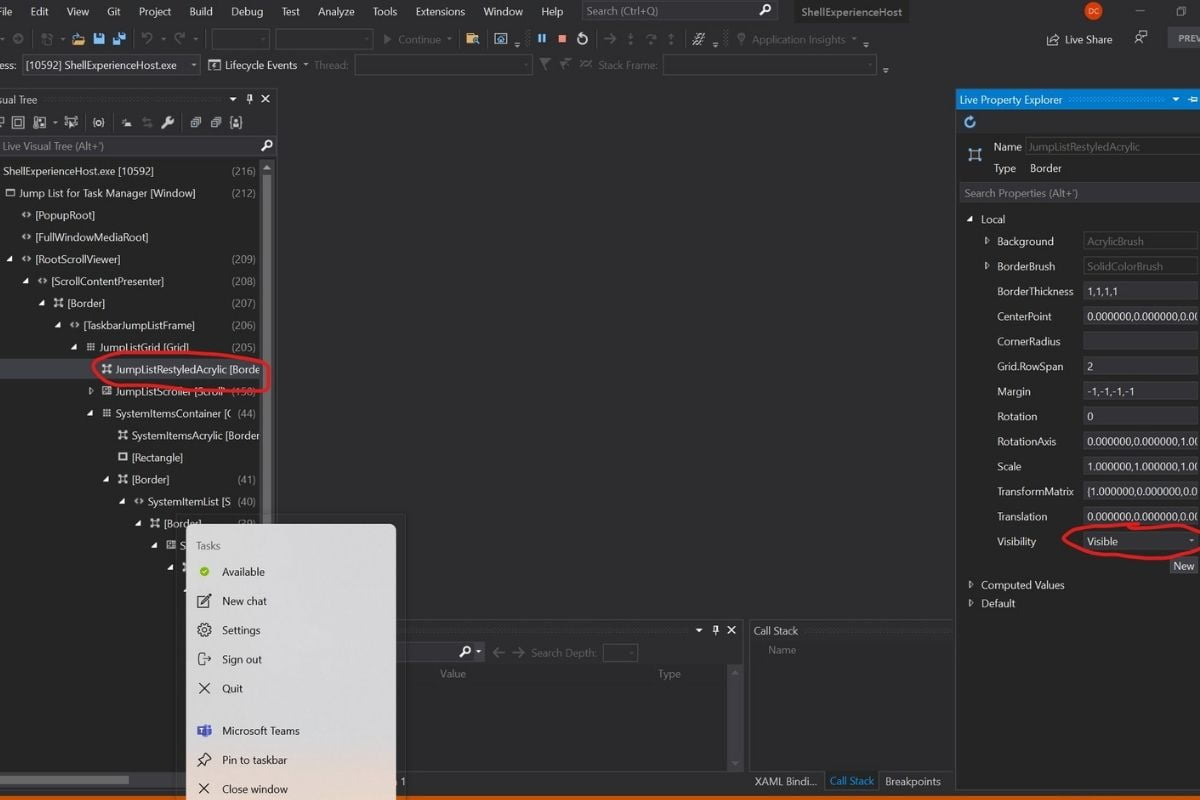The width and height of the screenshot is (1200, 800).
Task: Switch to the Breakpoints tab
Action: click(x=913, y=781)
